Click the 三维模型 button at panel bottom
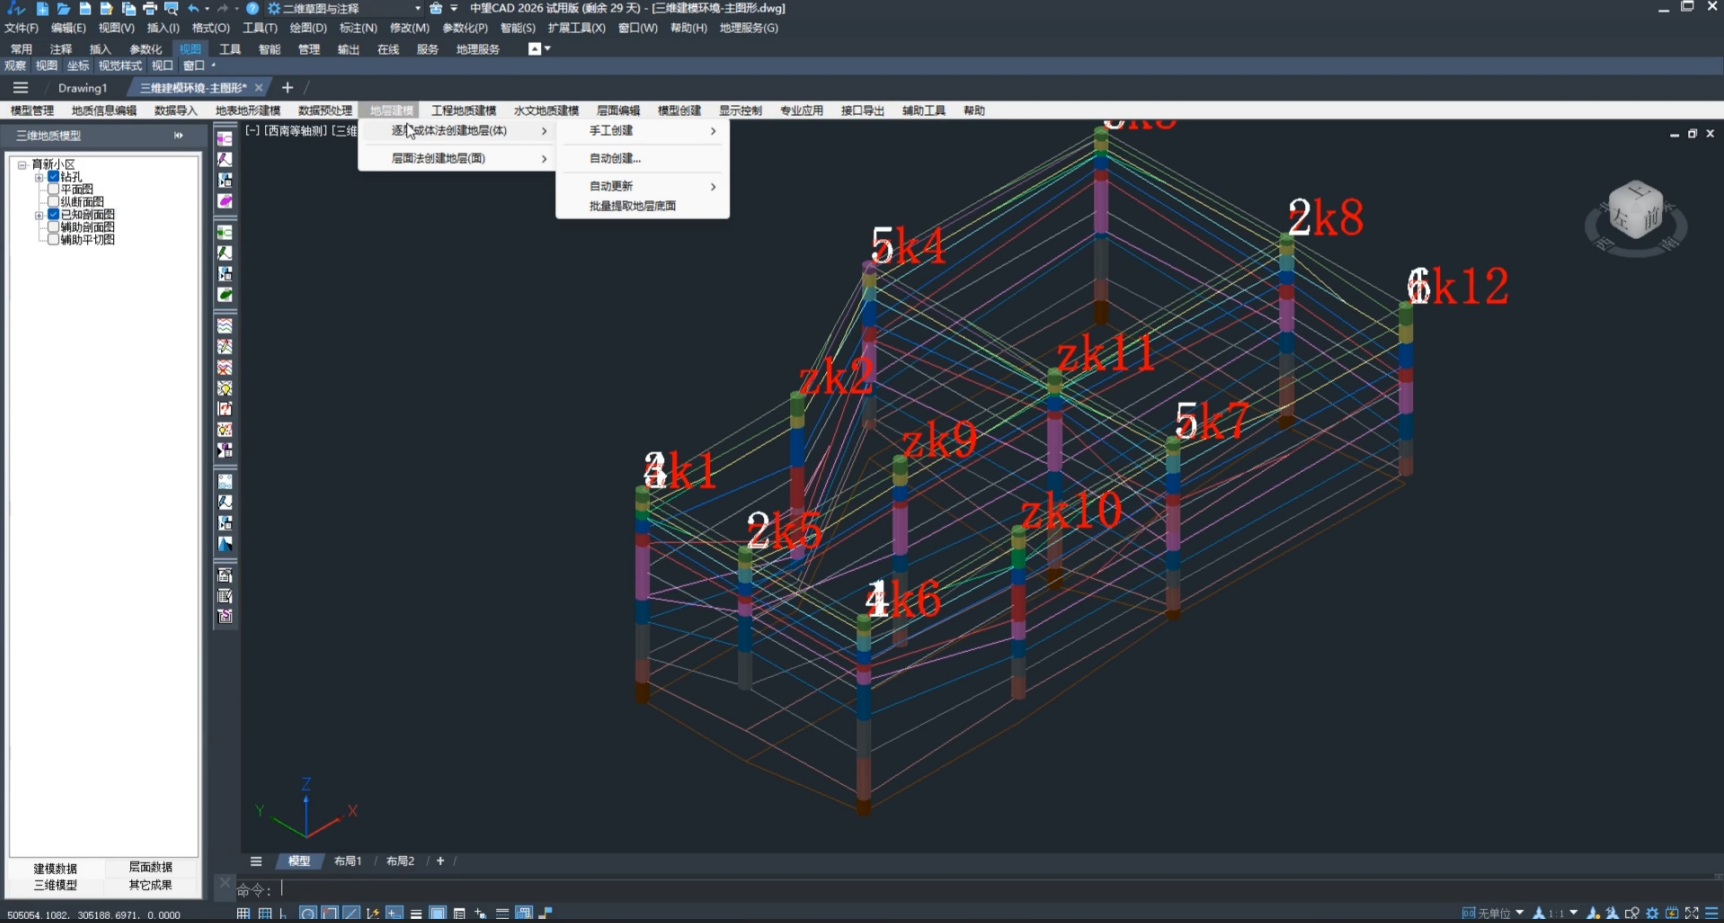Screen dimensions: 1724x923 tap(55, 885)
